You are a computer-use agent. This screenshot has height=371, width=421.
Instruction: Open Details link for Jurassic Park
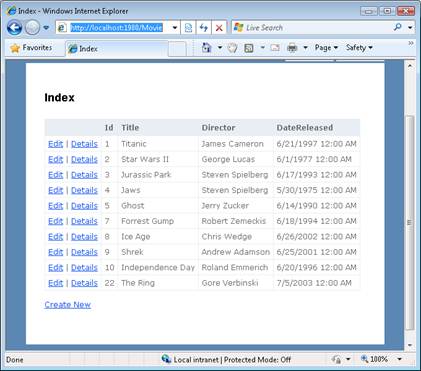(x=84, y=175)
